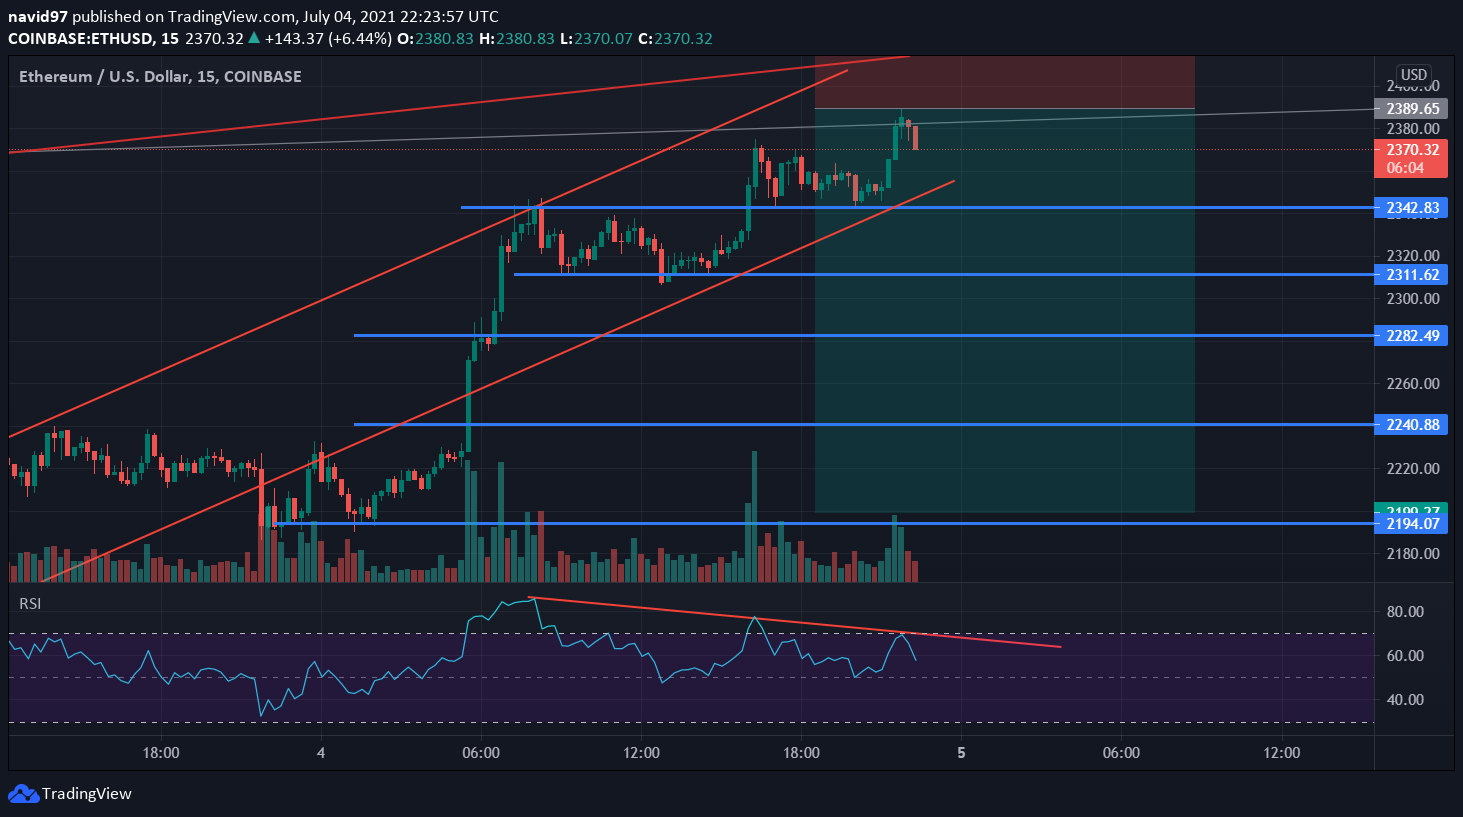
Task: Select the 2342.83 price level label
Action: click(1412, 208)
